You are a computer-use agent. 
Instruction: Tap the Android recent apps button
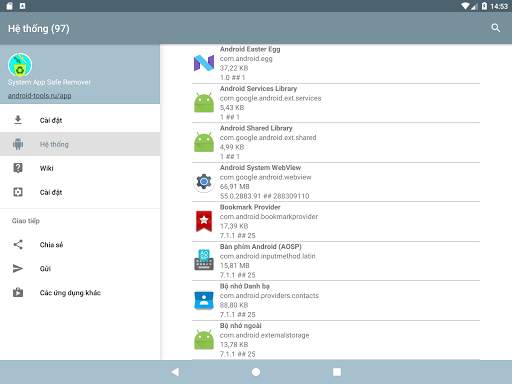(x=337, y=372)
